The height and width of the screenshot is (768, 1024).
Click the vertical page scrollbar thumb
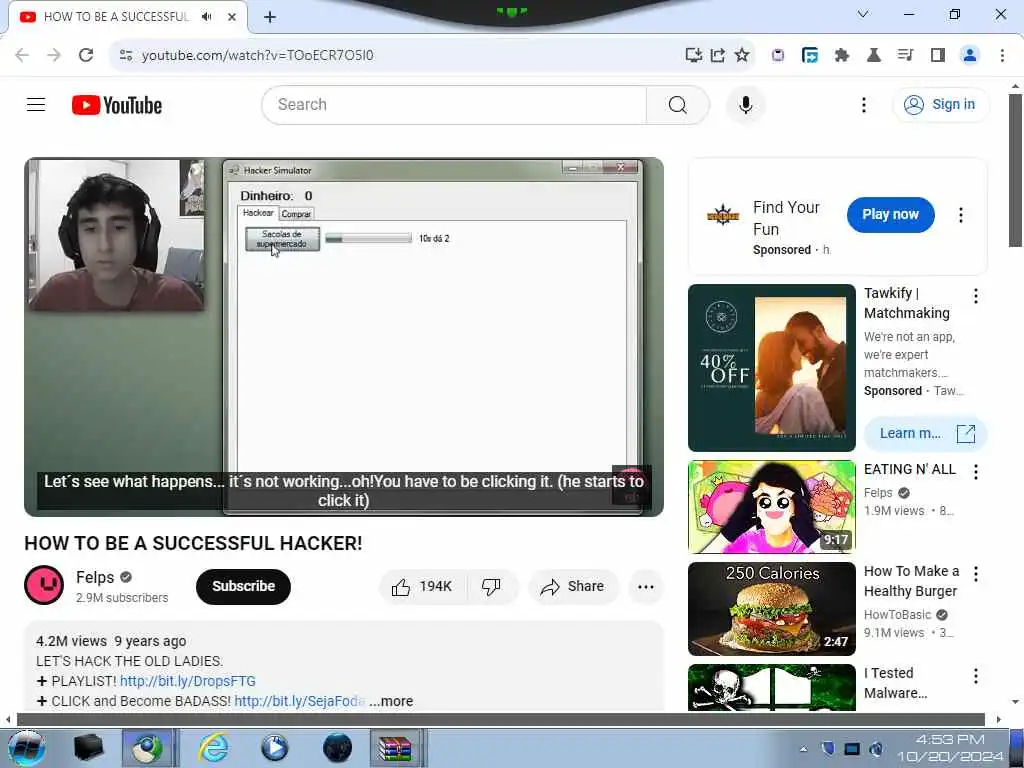(x=1015, y=170)
